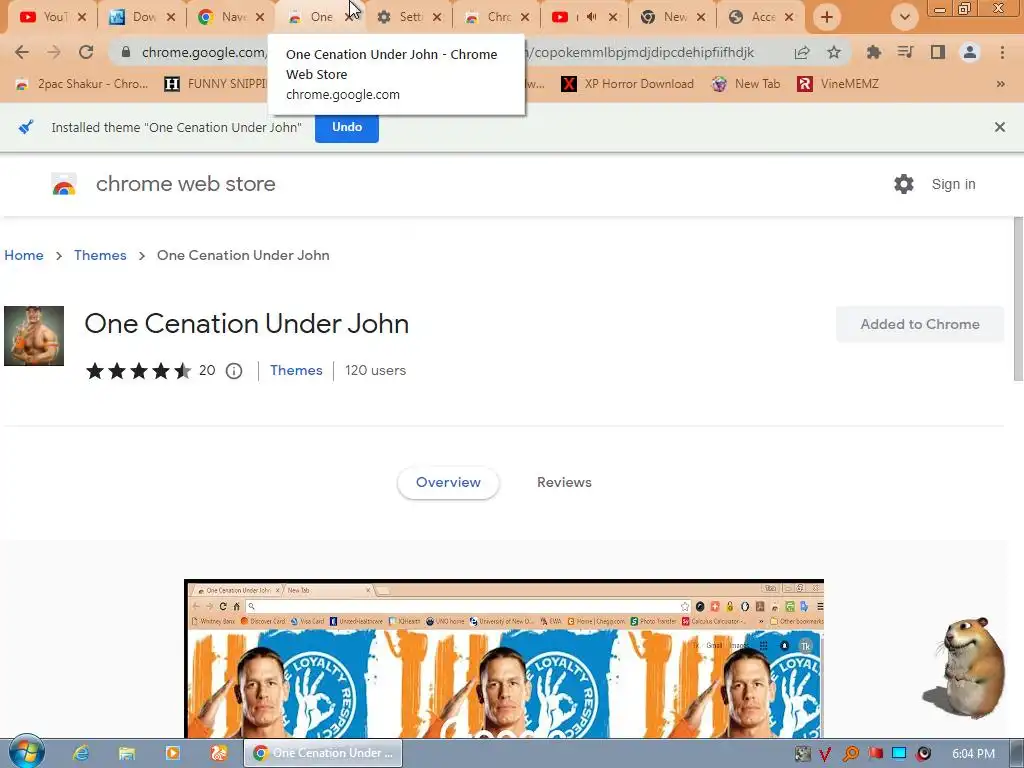
Task: Open the VineMEMZ bookmark
Action: pos(838,84)
